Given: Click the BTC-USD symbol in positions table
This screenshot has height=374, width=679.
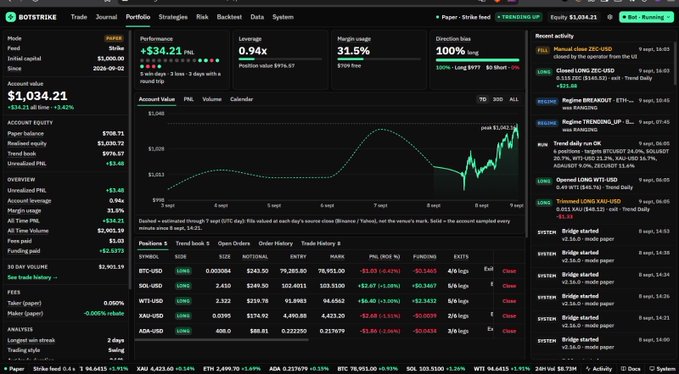Looking at the screenshot, I should tap(150, 271).
